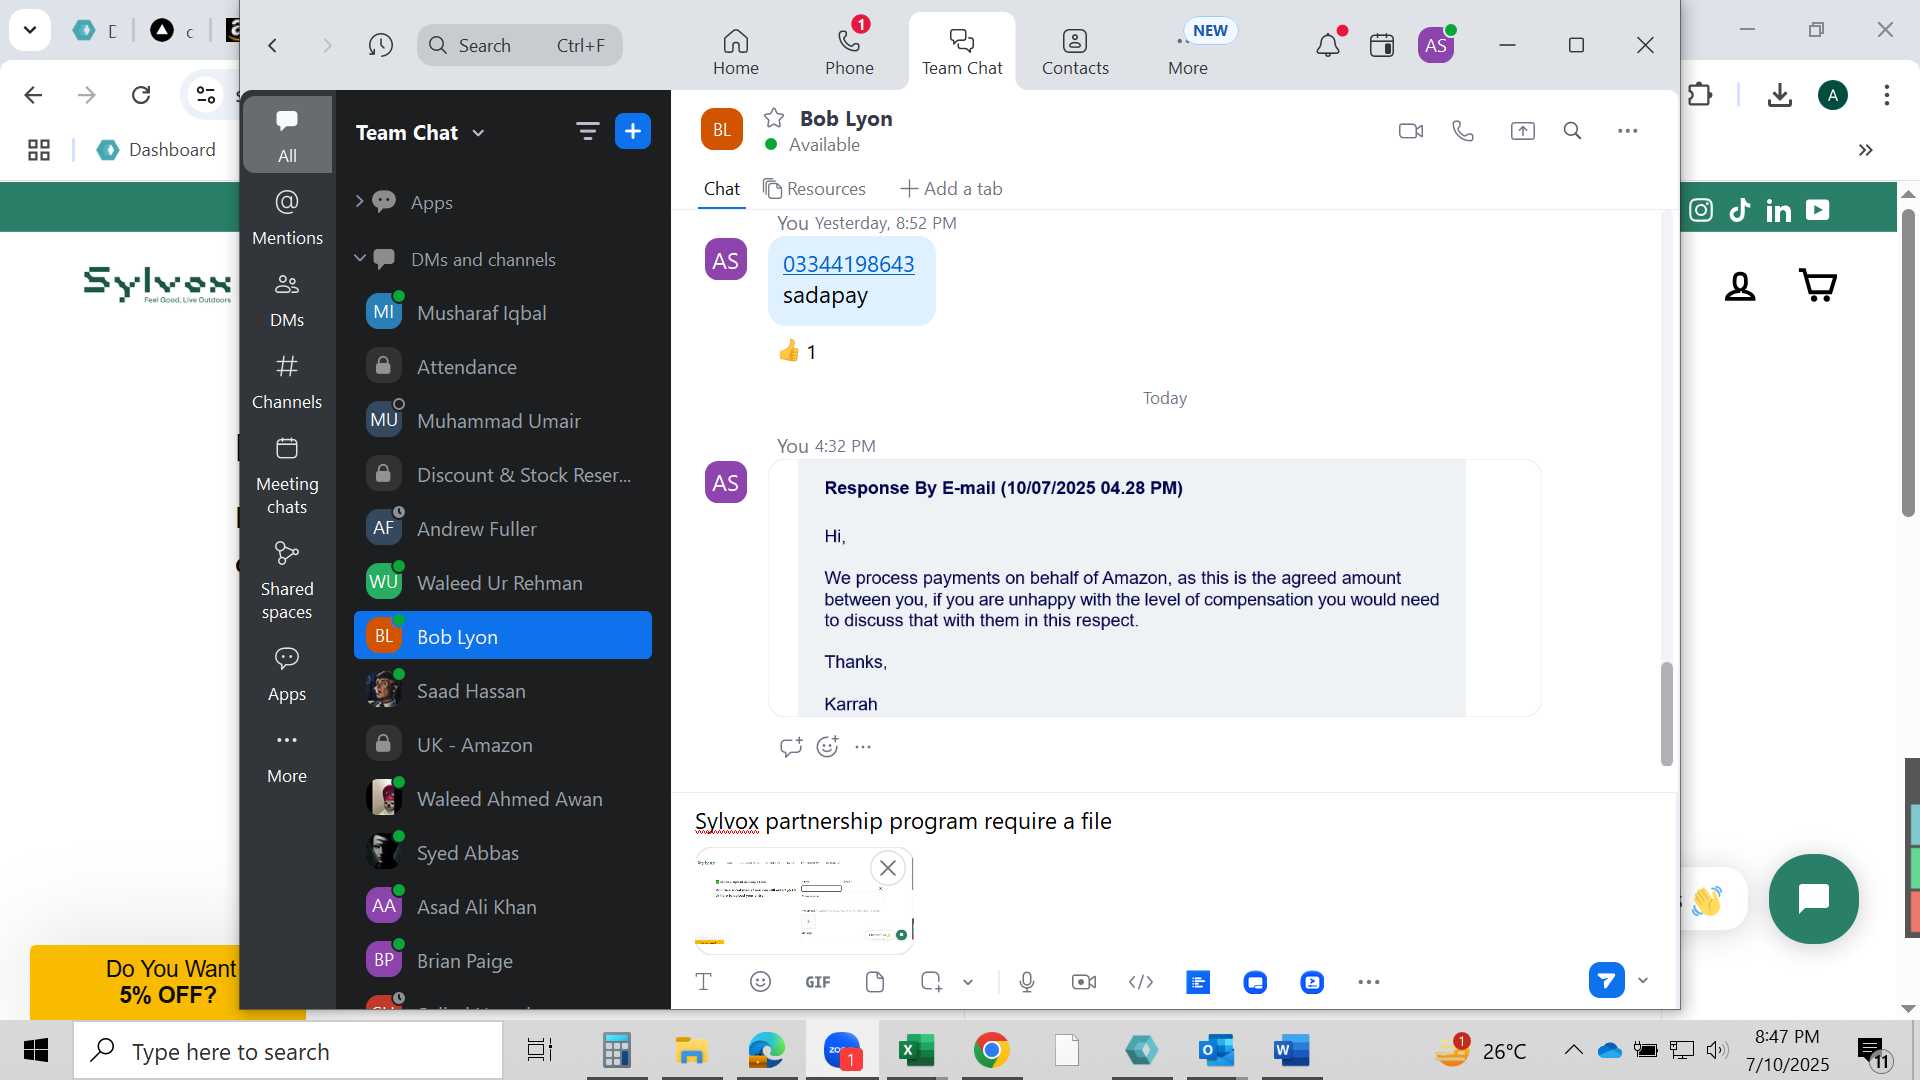Viewport: 1920px width, 1080px height.
Task: Open the GIF picker
Action: coord(818,982)
